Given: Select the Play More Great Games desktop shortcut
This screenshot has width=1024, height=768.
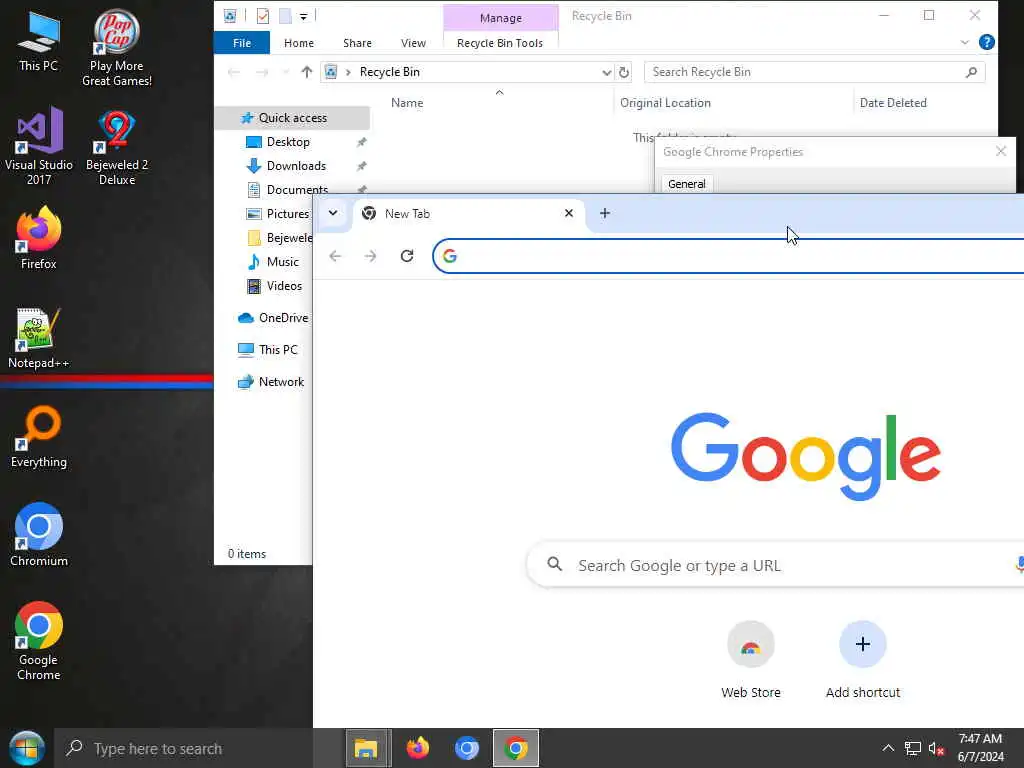Looking at the screenshot, I should tap(116, 48).
